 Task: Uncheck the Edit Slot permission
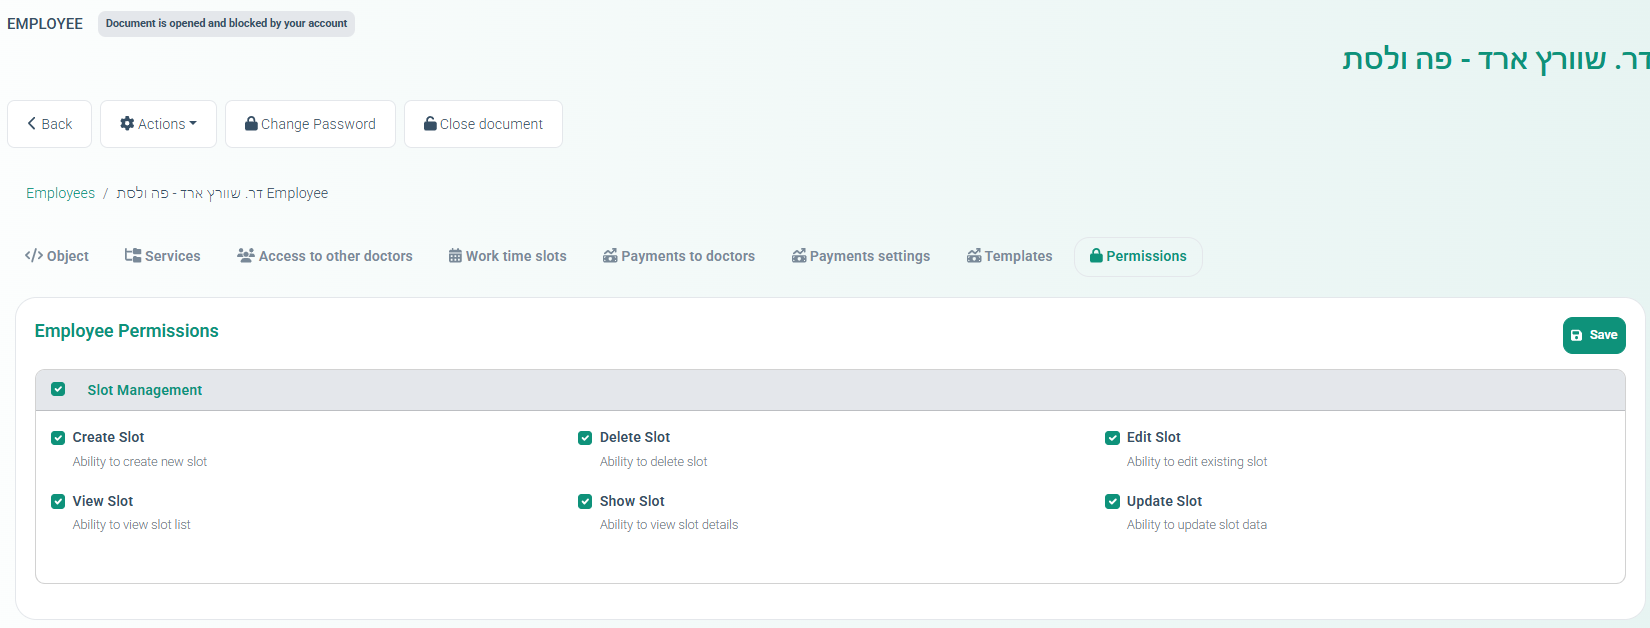1112,438
